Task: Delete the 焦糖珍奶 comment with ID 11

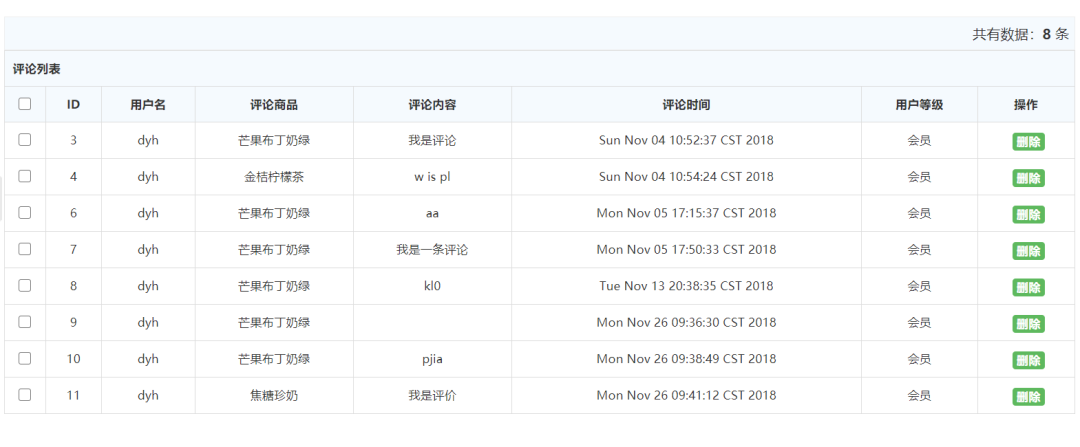Action: [1028, 397]
